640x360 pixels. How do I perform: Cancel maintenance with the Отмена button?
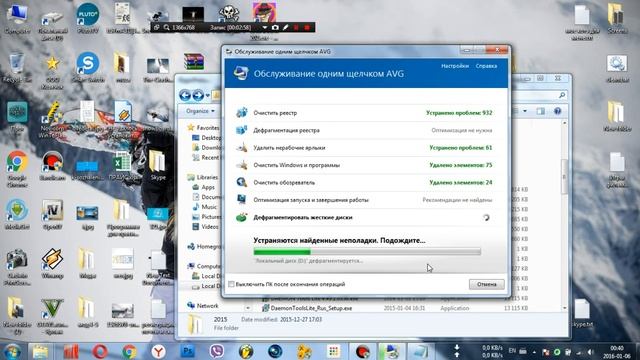coord(487,284)
